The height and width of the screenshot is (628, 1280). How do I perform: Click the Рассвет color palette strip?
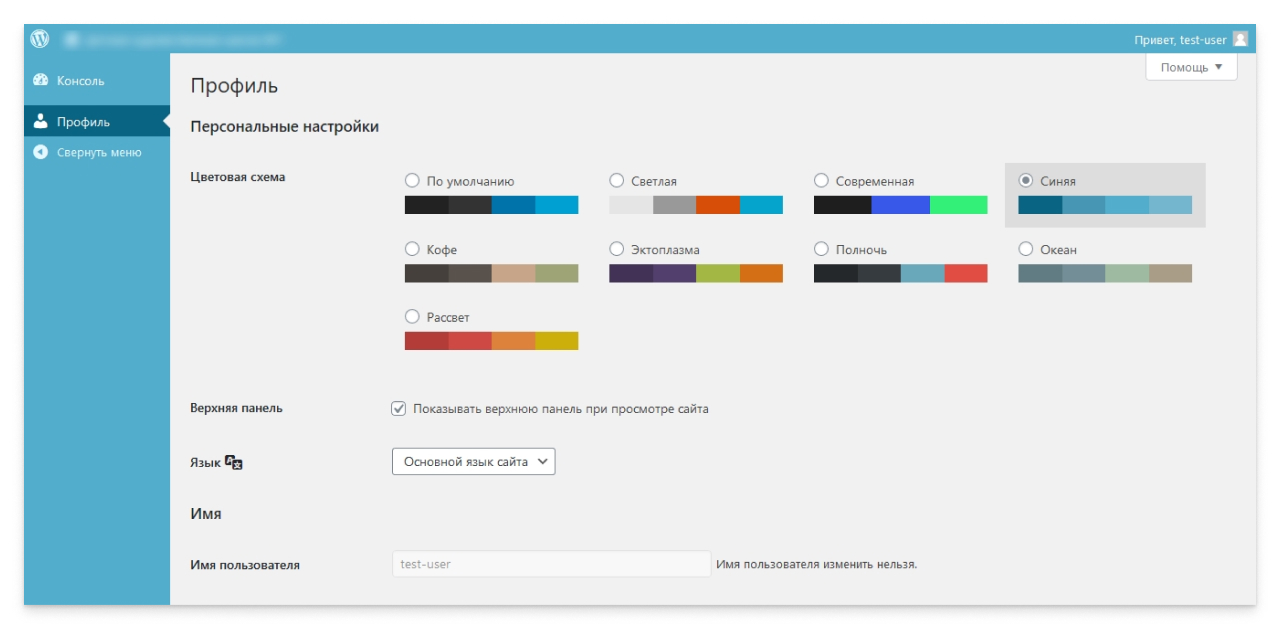[491, 341]
